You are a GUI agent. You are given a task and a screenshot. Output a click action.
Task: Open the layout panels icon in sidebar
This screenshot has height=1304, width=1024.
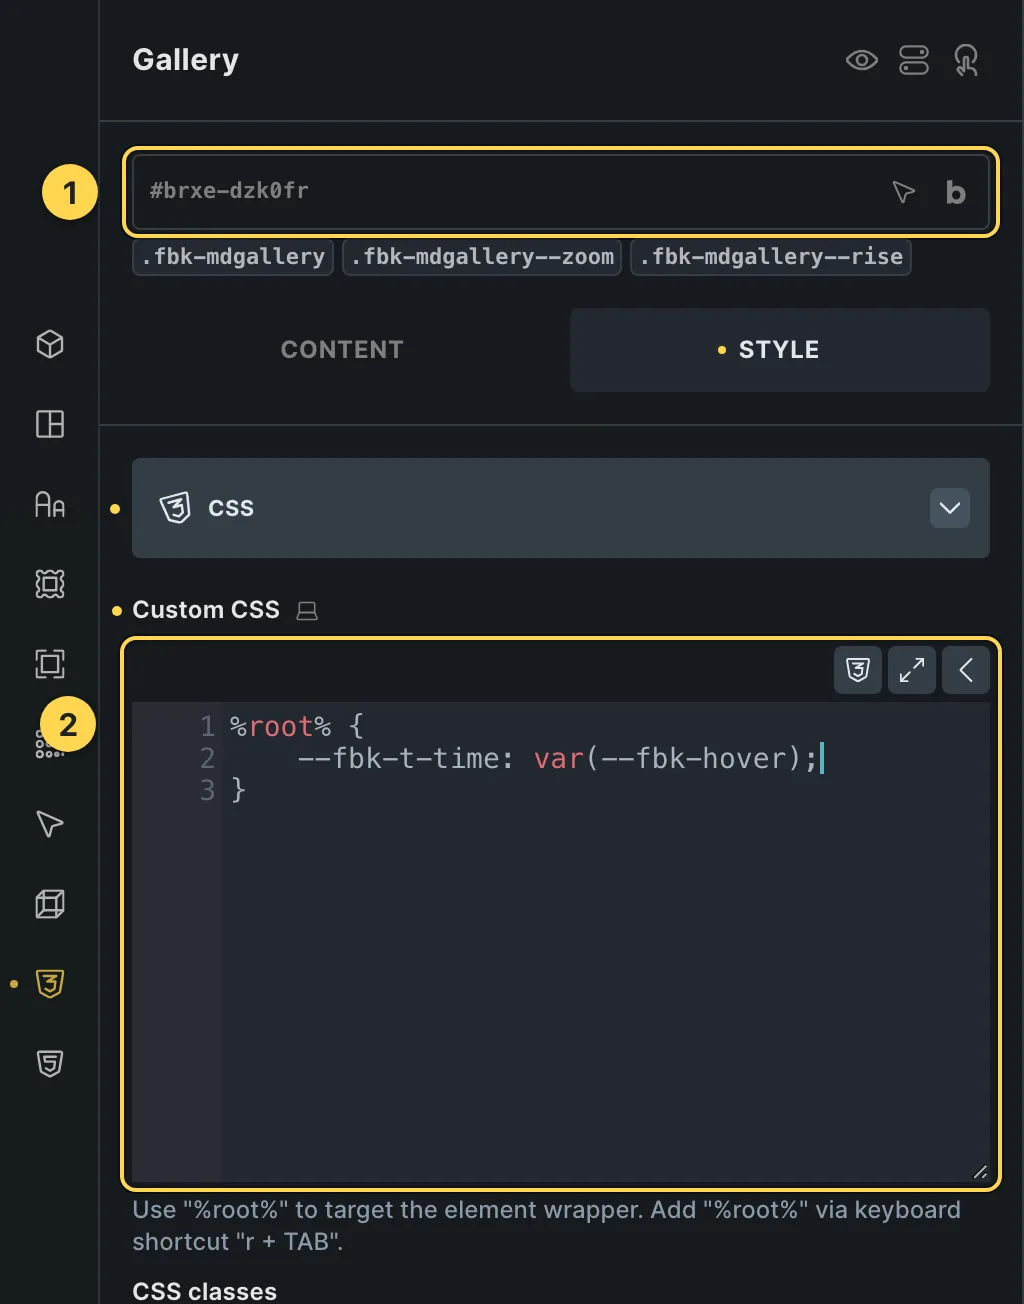click(50, 424)
